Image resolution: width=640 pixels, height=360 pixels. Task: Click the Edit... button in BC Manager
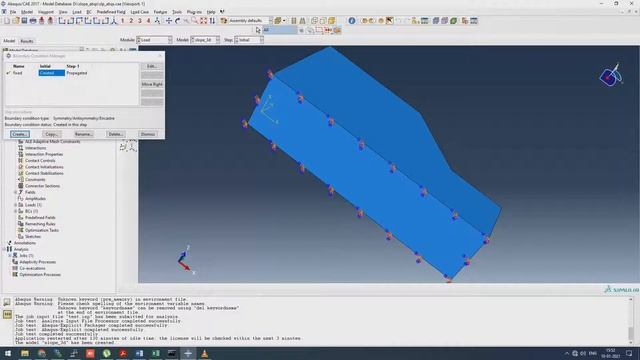coord(152,66)
